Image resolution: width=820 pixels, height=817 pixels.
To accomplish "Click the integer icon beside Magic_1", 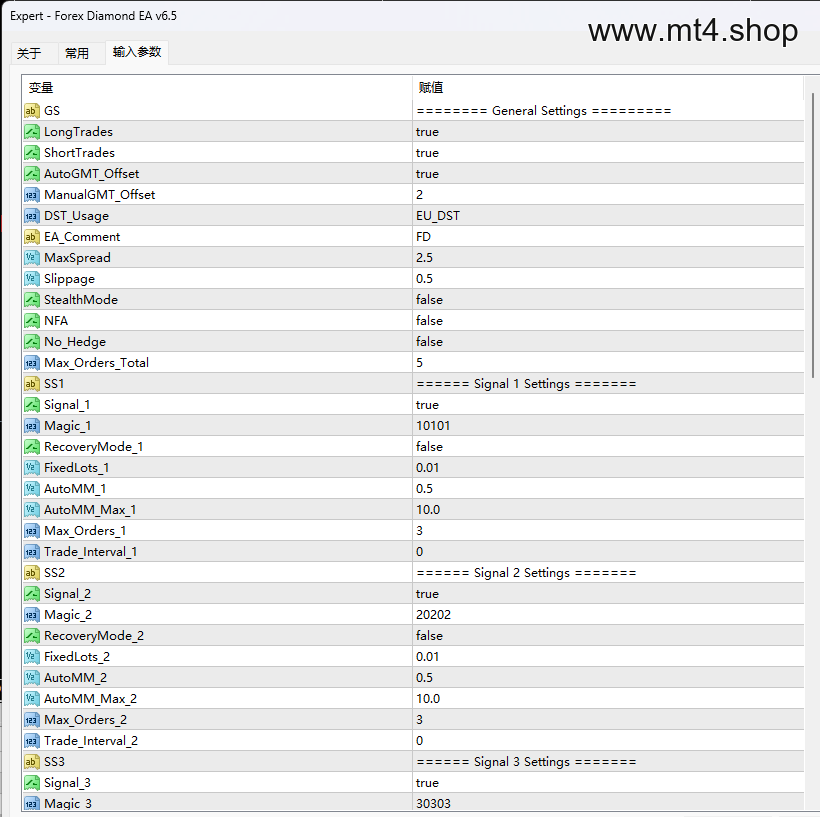I will coord(32,425).
